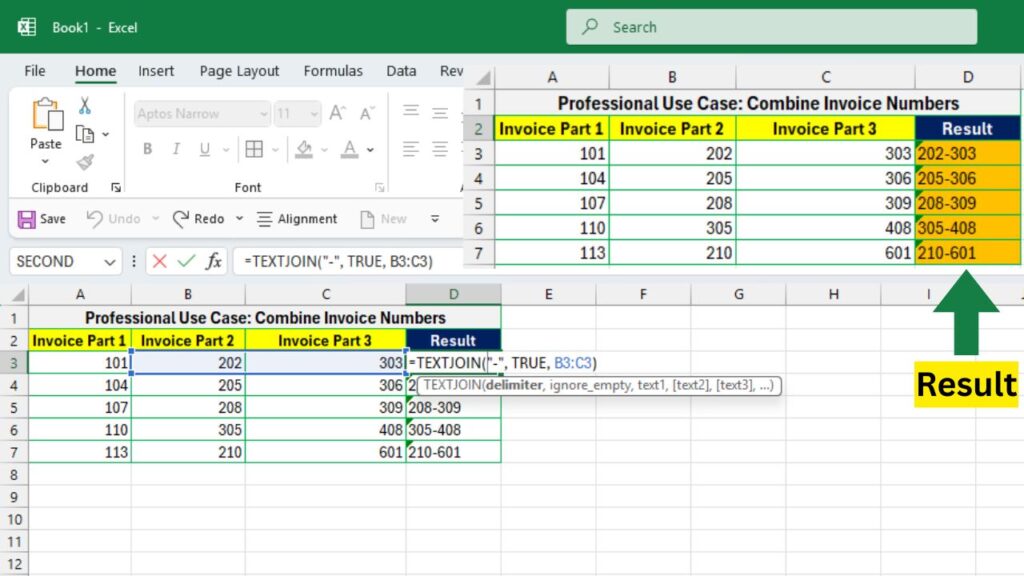Image resolution: width=1024 pixels, height=576 pixels.
Task: Select the Format Painter brush
Action: click(x=85, y=161)
